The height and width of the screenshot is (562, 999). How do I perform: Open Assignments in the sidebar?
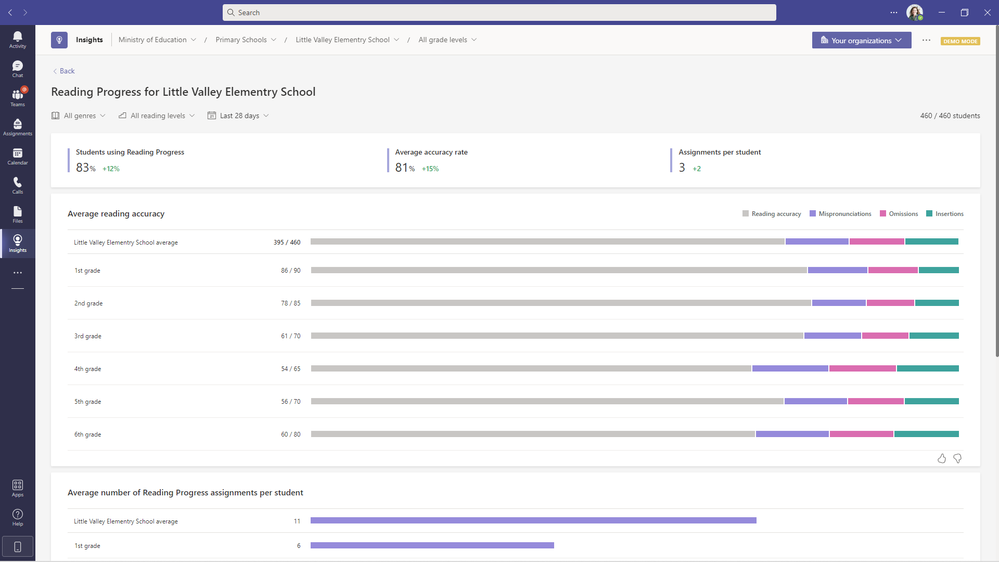click(17, 127)
